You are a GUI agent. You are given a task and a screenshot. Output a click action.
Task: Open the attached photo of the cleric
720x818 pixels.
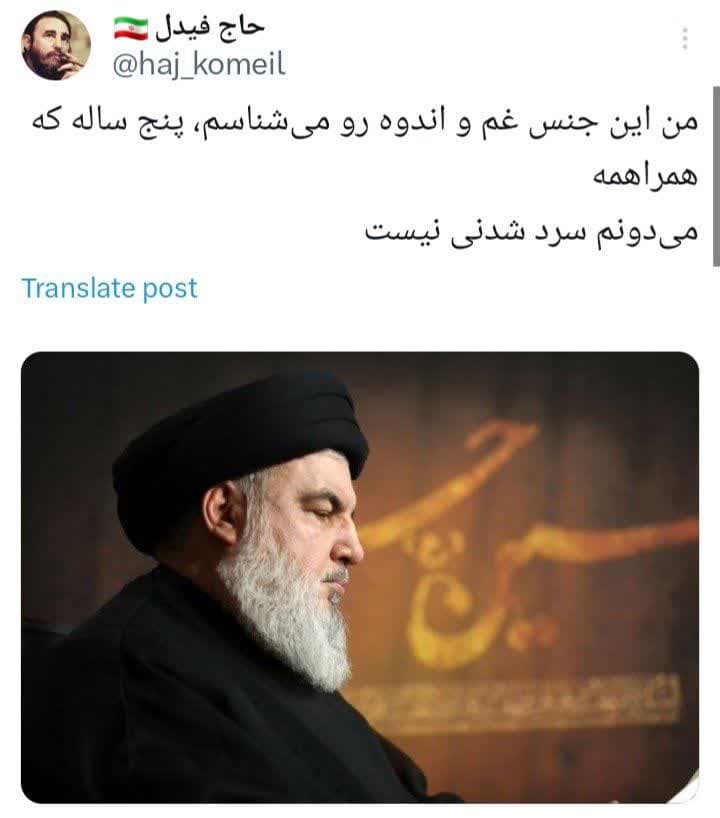[x=360, y=578]
